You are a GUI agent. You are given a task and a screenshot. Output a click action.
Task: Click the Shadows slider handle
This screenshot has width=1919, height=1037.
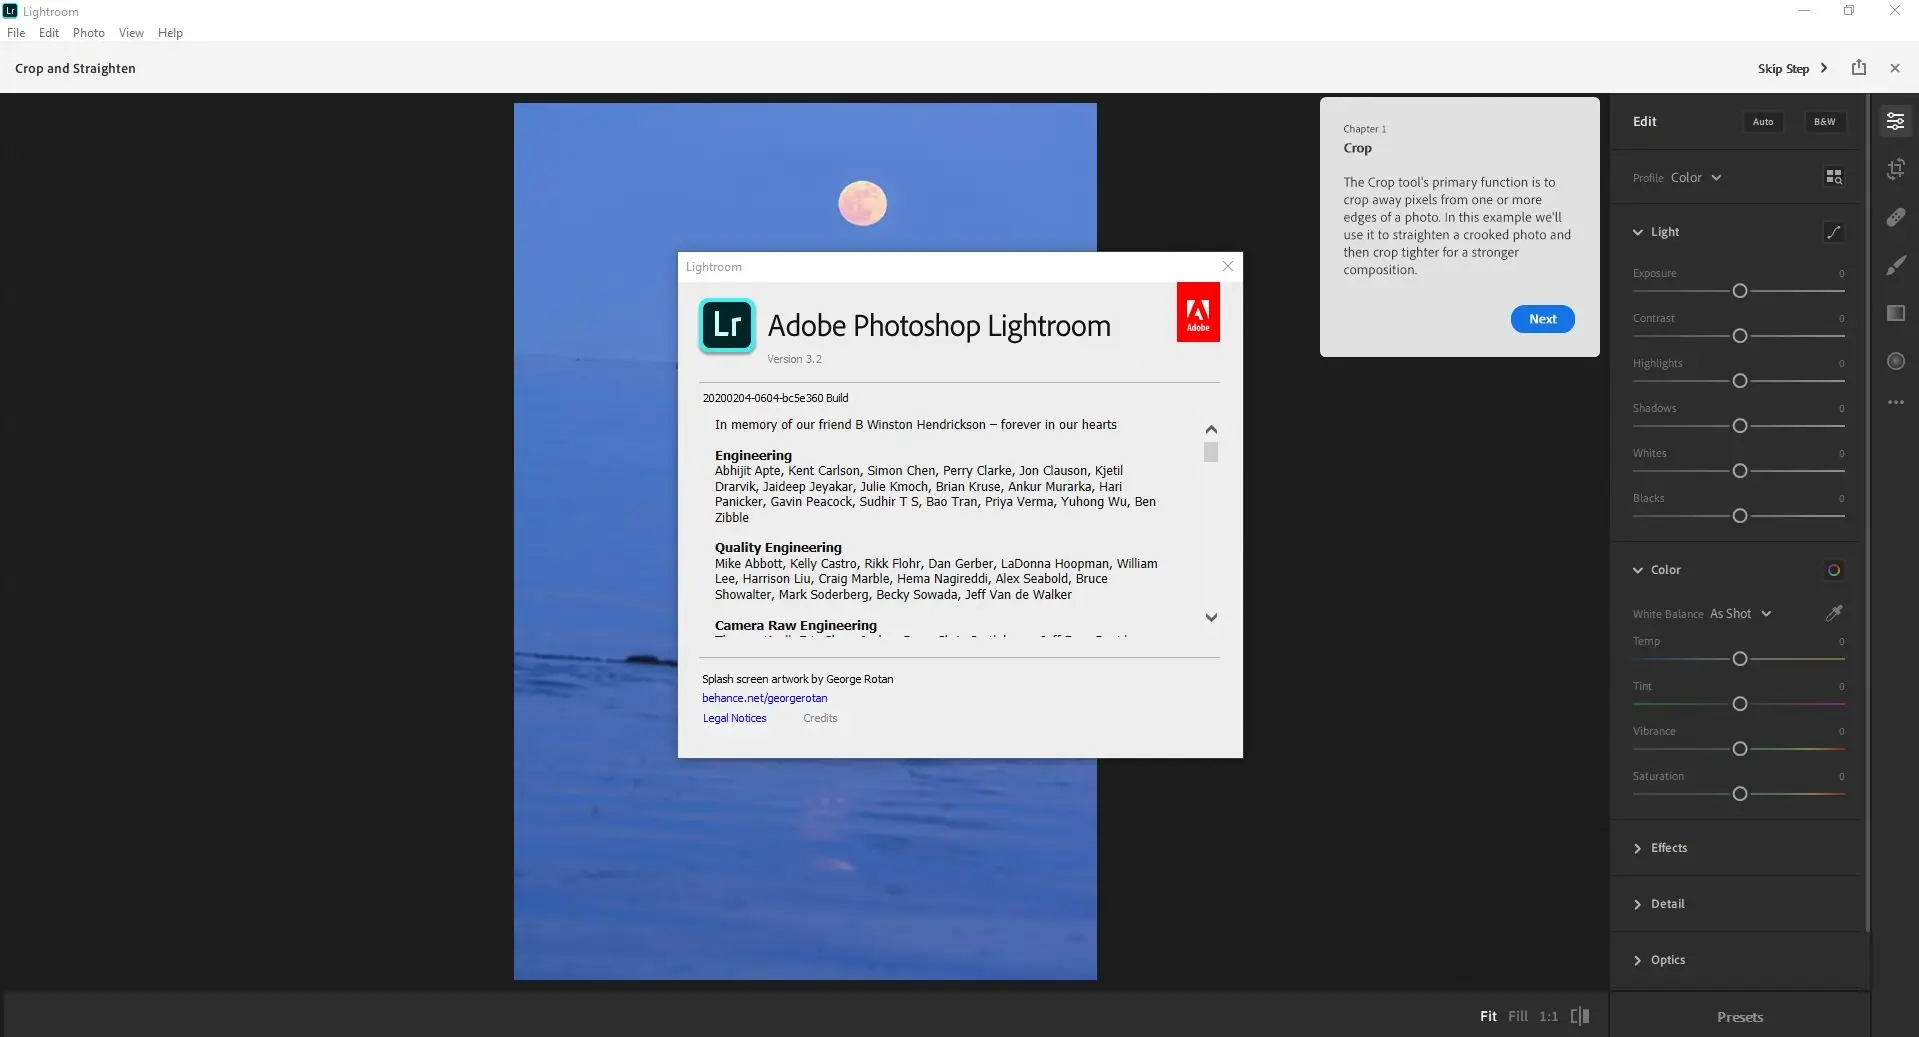coord(1739,426)
